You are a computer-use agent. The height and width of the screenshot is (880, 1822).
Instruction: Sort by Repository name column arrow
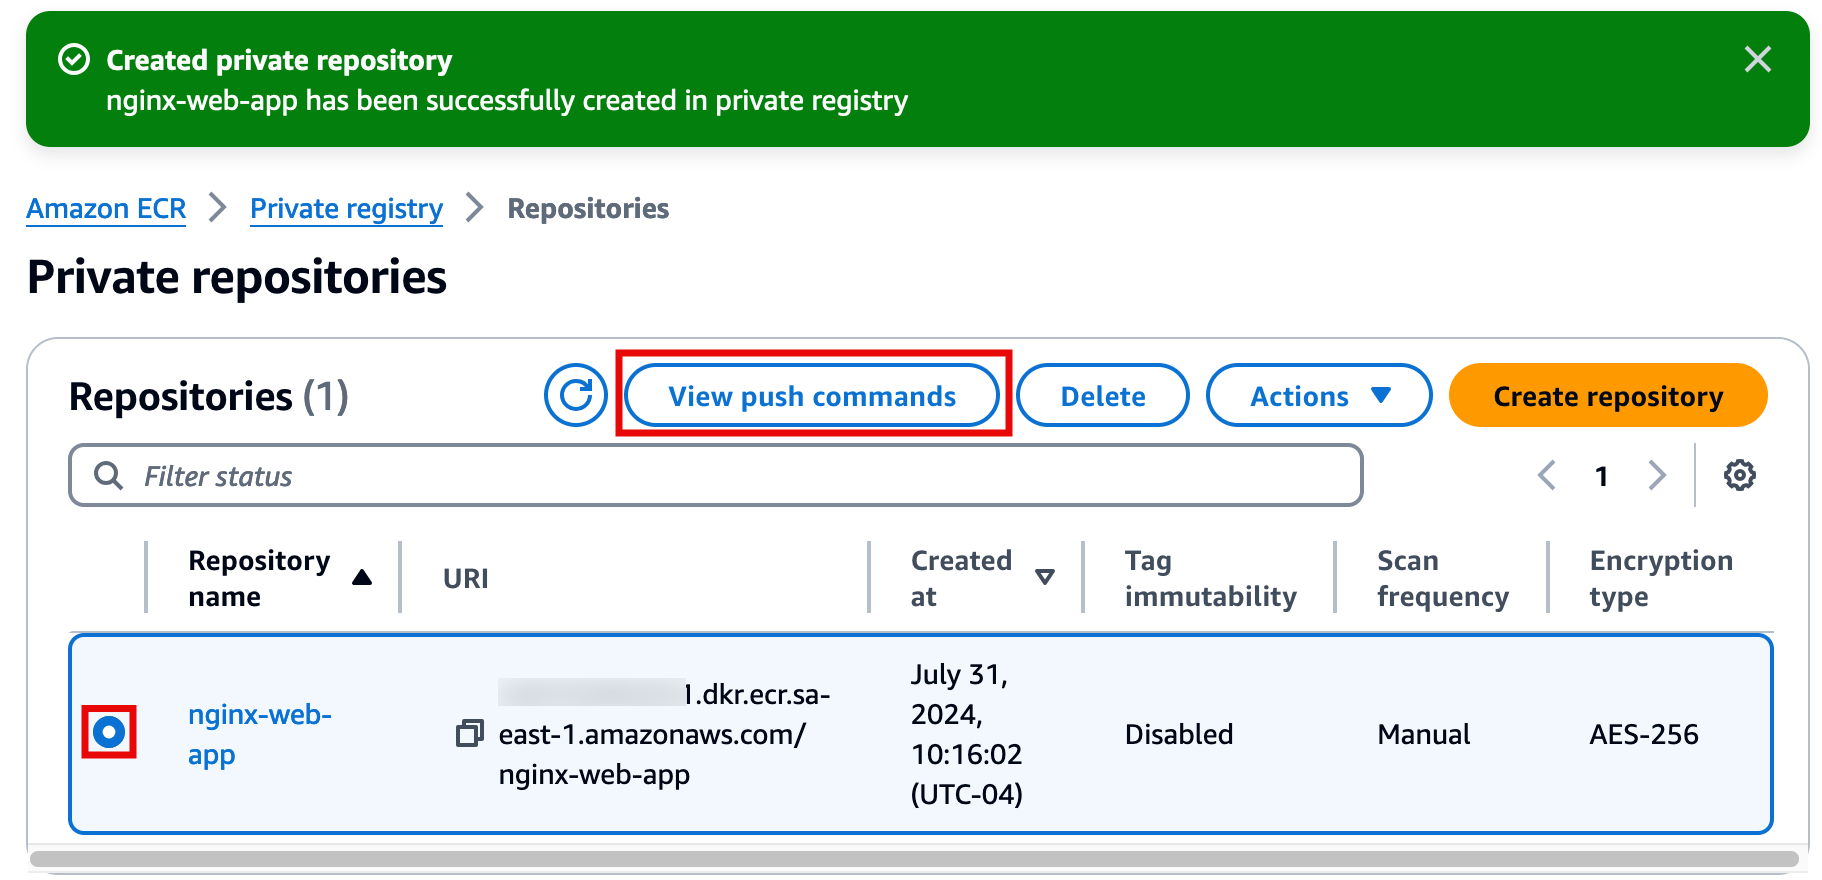362,578
